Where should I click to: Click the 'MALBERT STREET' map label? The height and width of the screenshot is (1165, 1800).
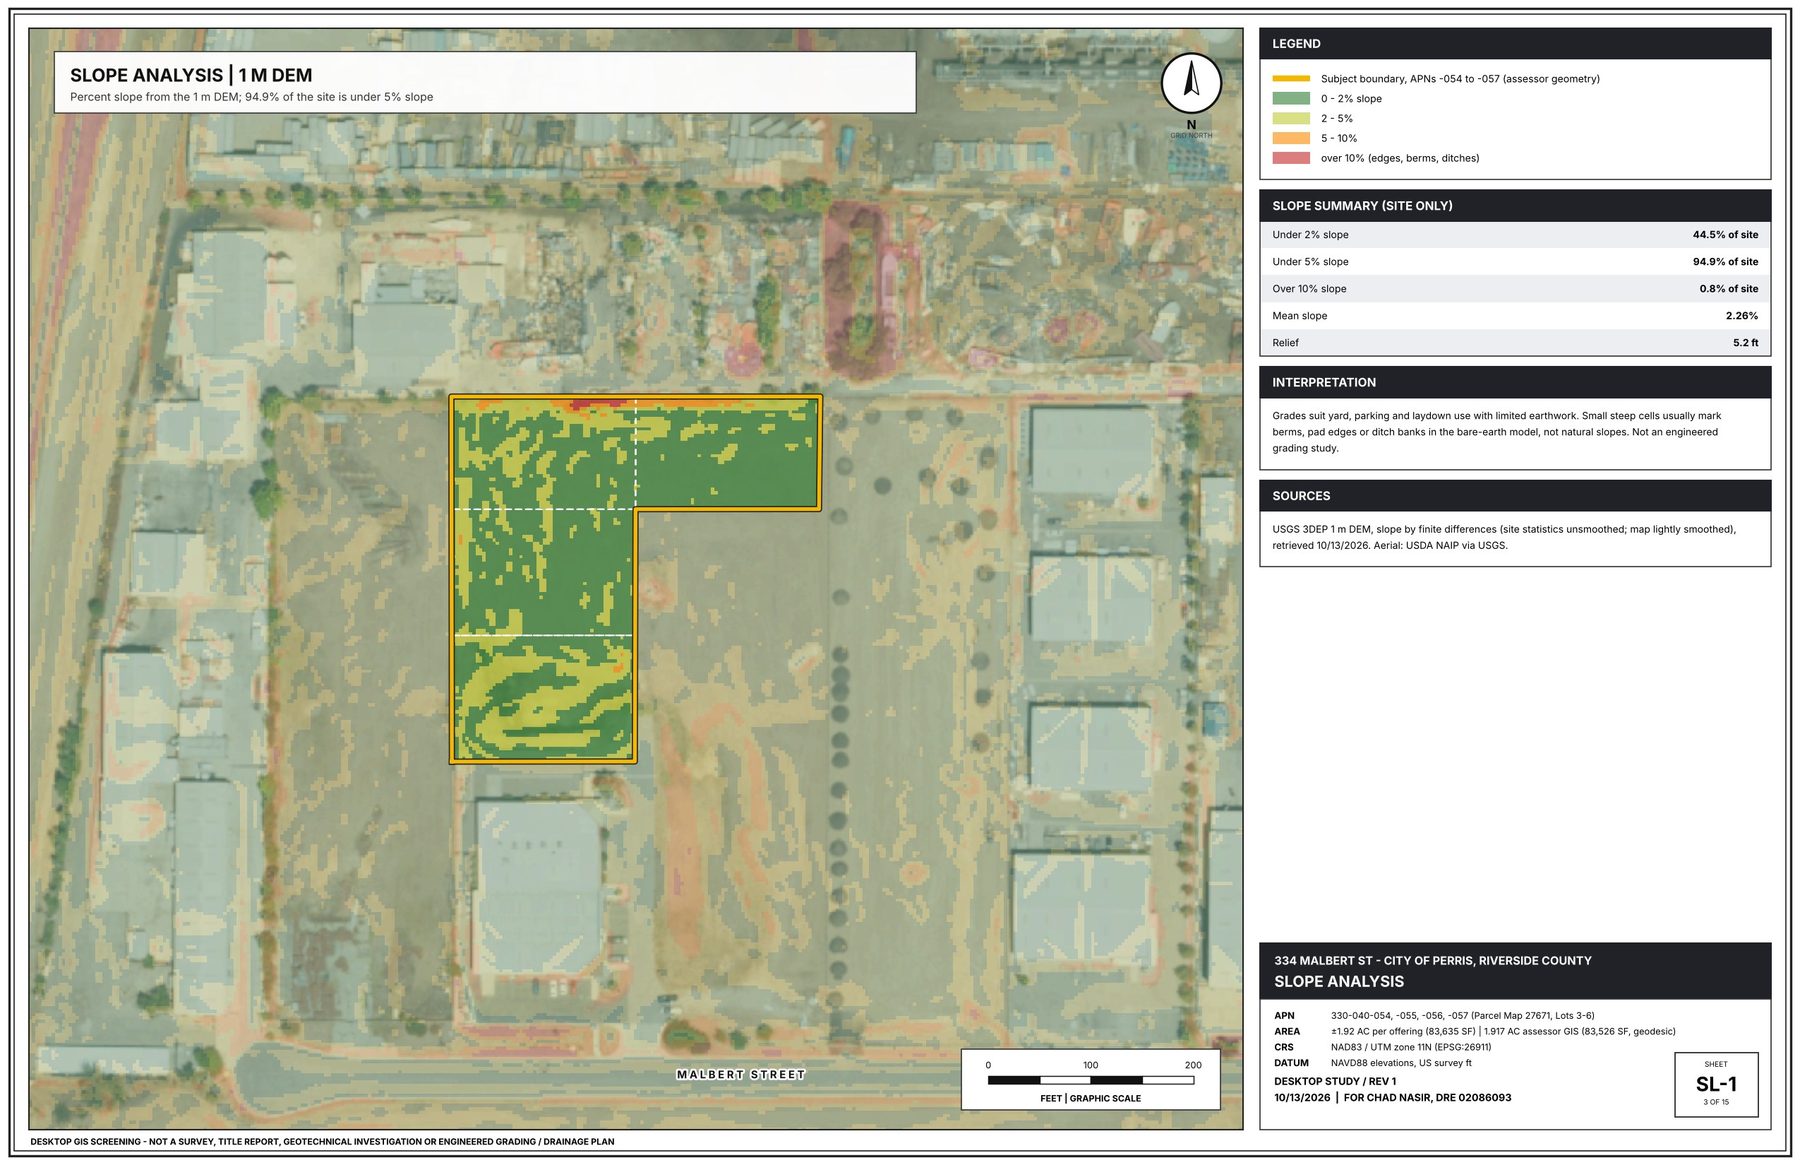pyautogui.click(x=740, y=1075)
